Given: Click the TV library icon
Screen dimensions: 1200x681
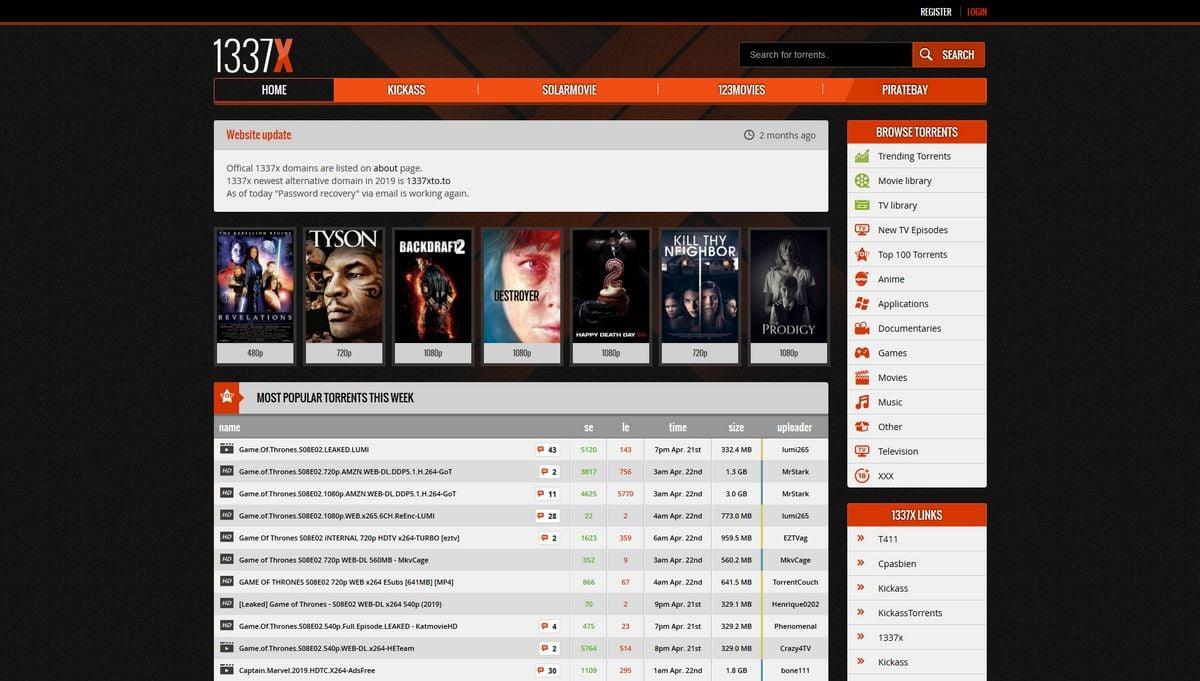Looking at the screenshot, I should [861, 205].
